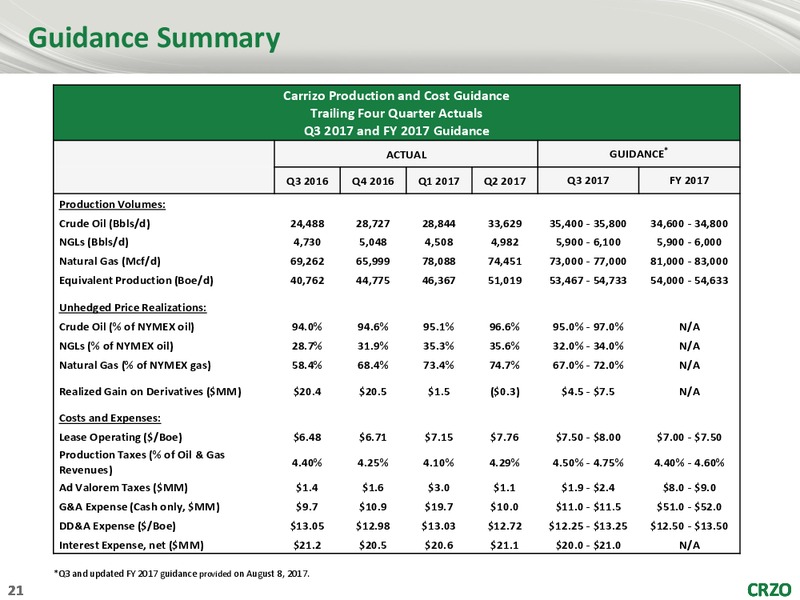Select natural gas value 78,088
Image resolution: width=800 pixels, height=600 pixels.
(x=439, y=261)
